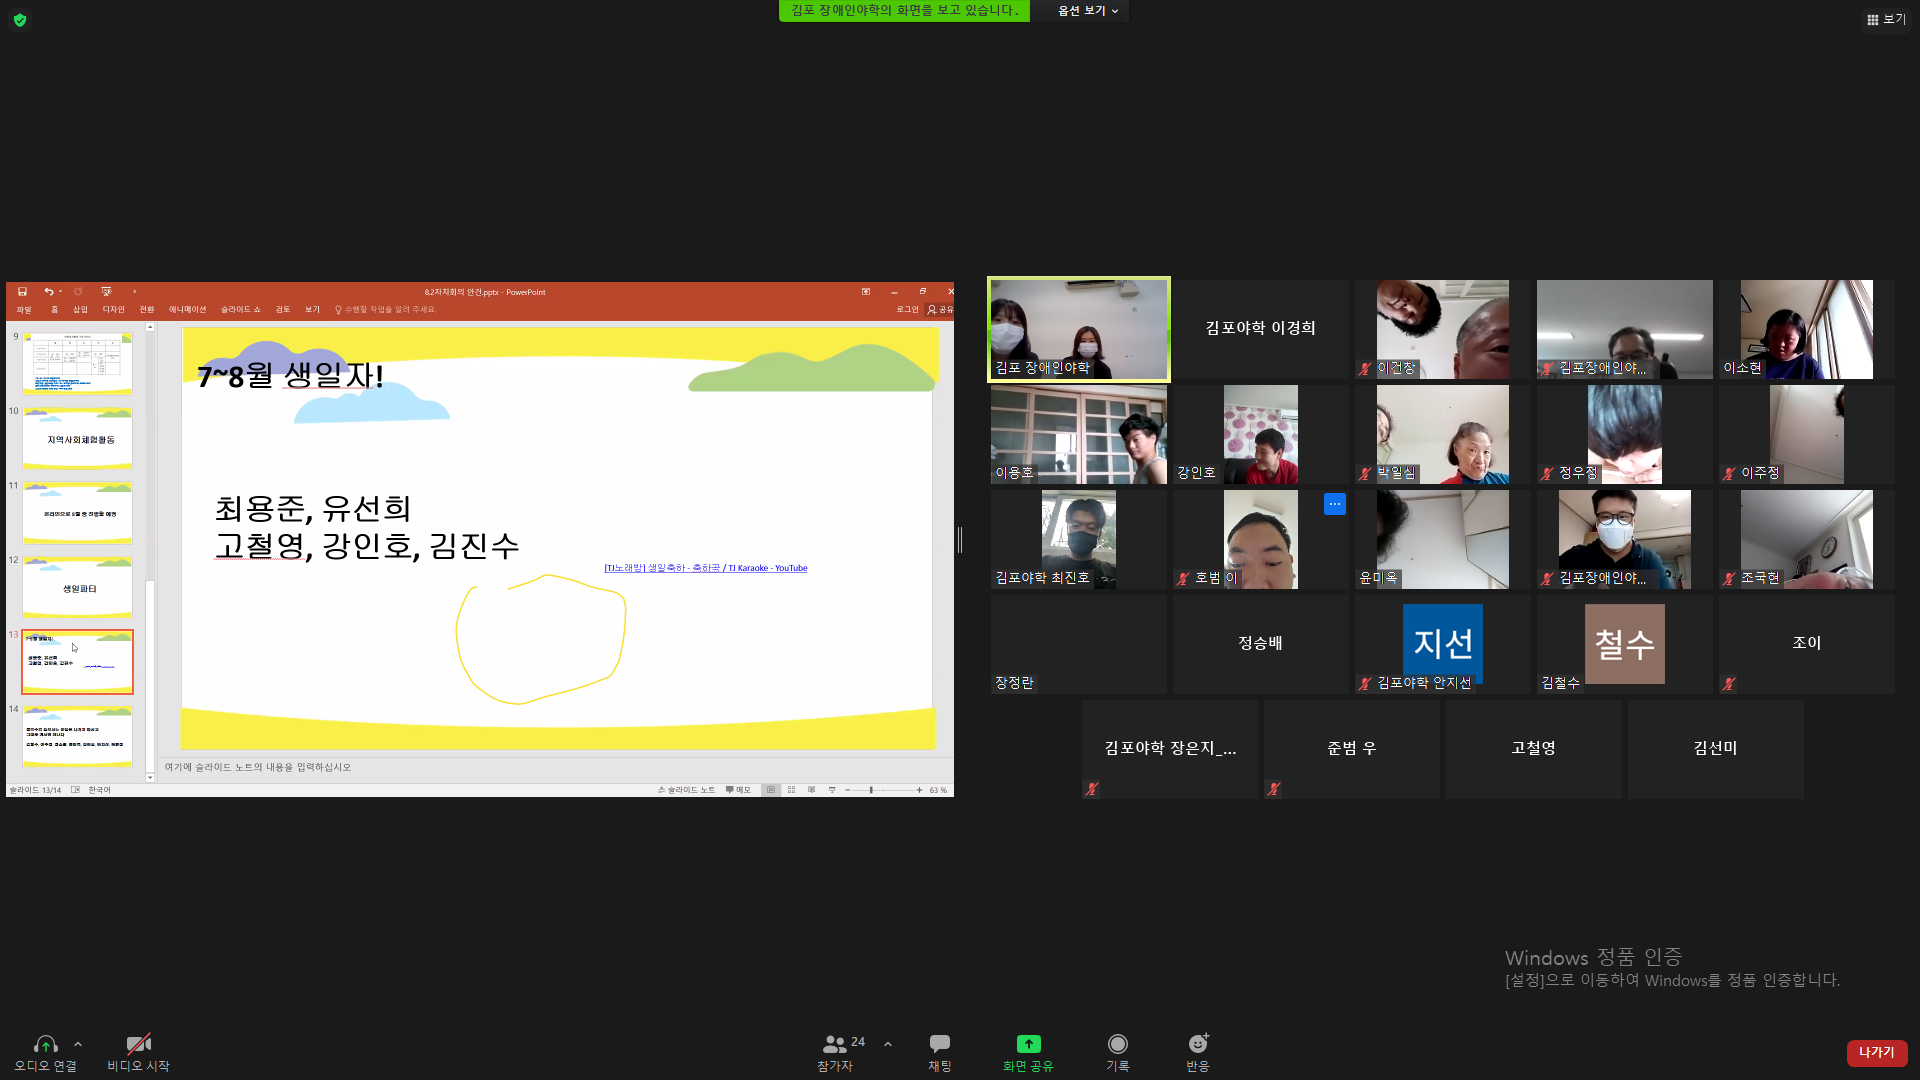This screenshot has height=1080, width=1920.
Task: Open the Chat icon in Zoom toolbar
Action: [940, 1044]
